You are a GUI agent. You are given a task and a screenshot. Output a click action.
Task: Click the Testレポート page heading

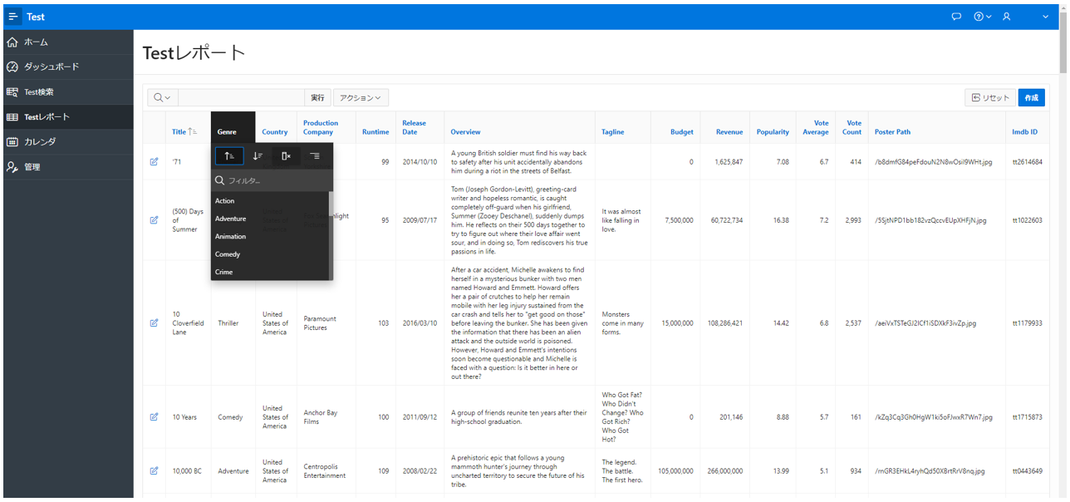(194, 53)
